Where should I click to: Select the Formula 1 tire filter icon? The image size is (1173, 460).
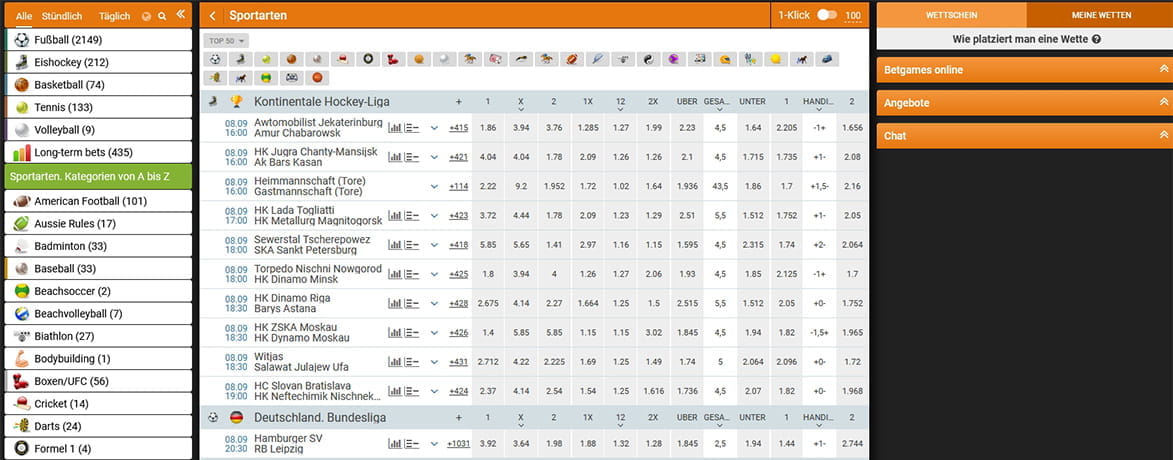[368, 59]
